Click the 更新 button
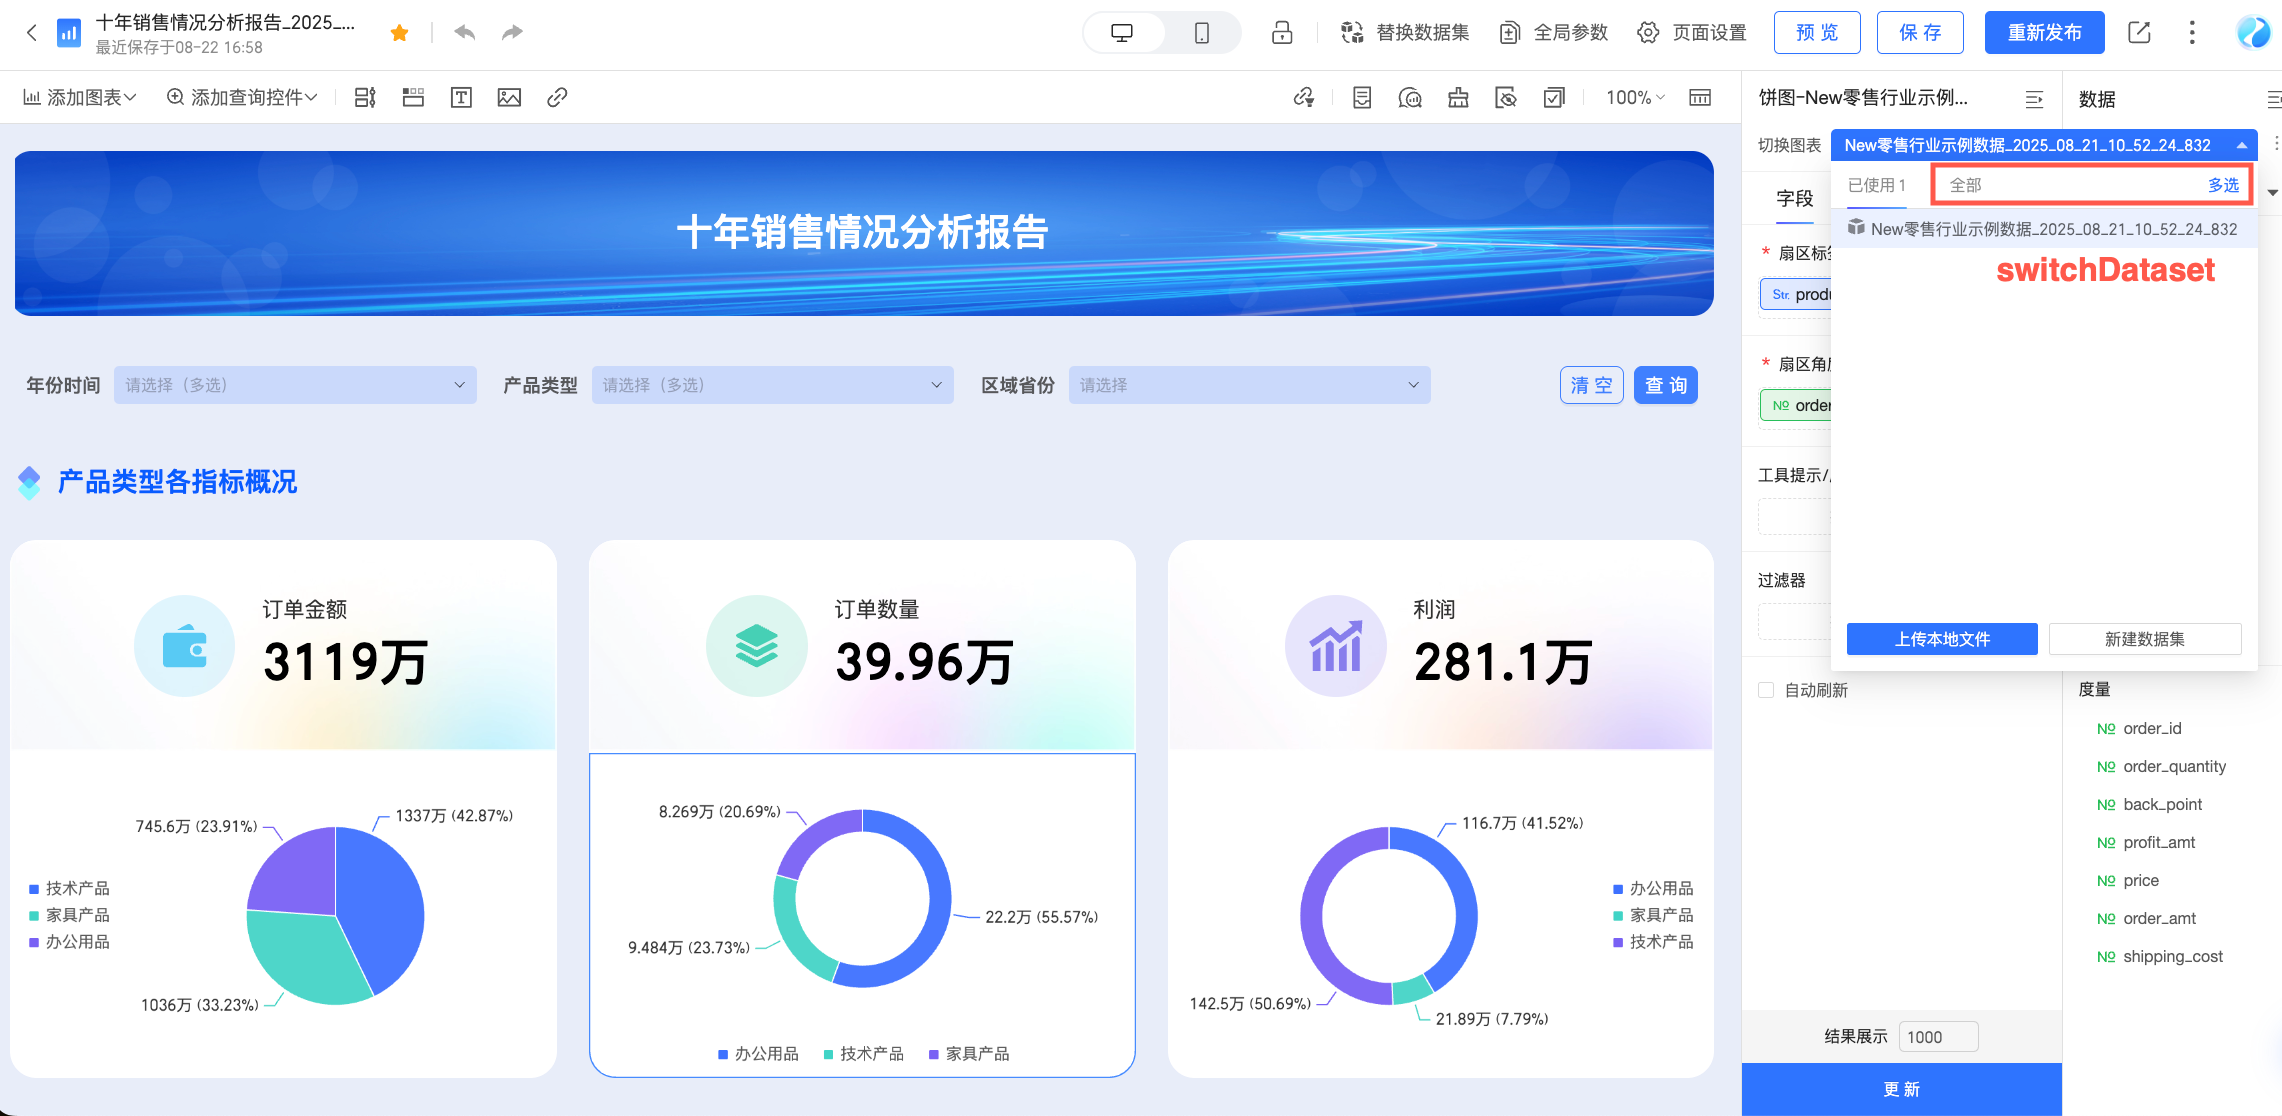Viewport: 2282px width, 1116px height. [x=1901, y=1089]
